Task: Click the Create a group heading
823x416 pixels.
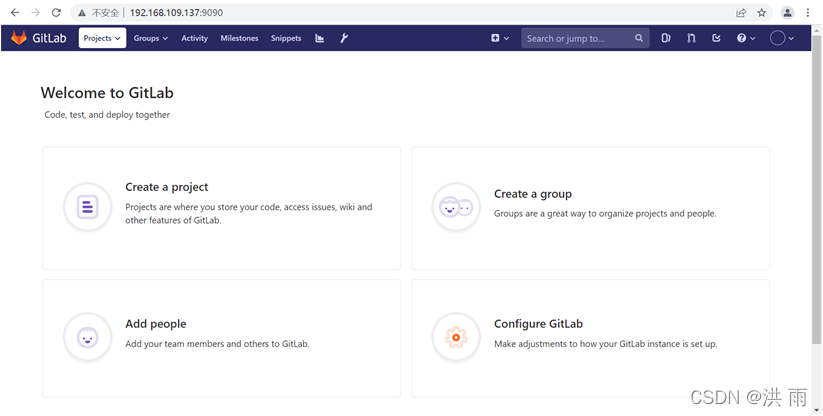Action: coord(533,194)
